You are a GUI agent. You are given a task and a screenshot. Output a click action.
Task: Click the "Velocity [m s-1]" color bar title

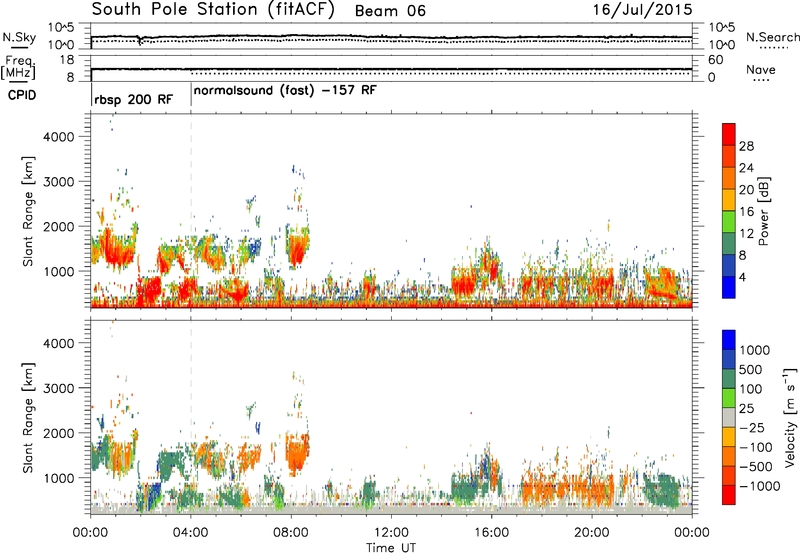[x=790, y=417]
